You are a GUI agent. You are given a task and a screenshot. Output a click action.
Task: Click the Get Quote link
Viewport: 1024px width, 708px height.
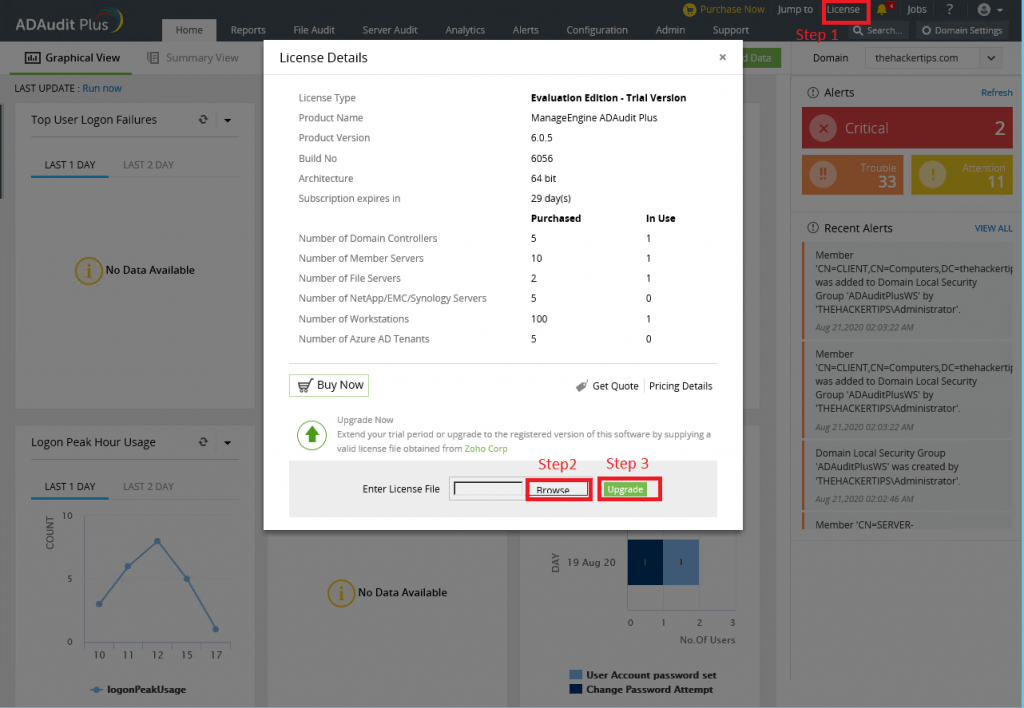[x=615, y=386]
